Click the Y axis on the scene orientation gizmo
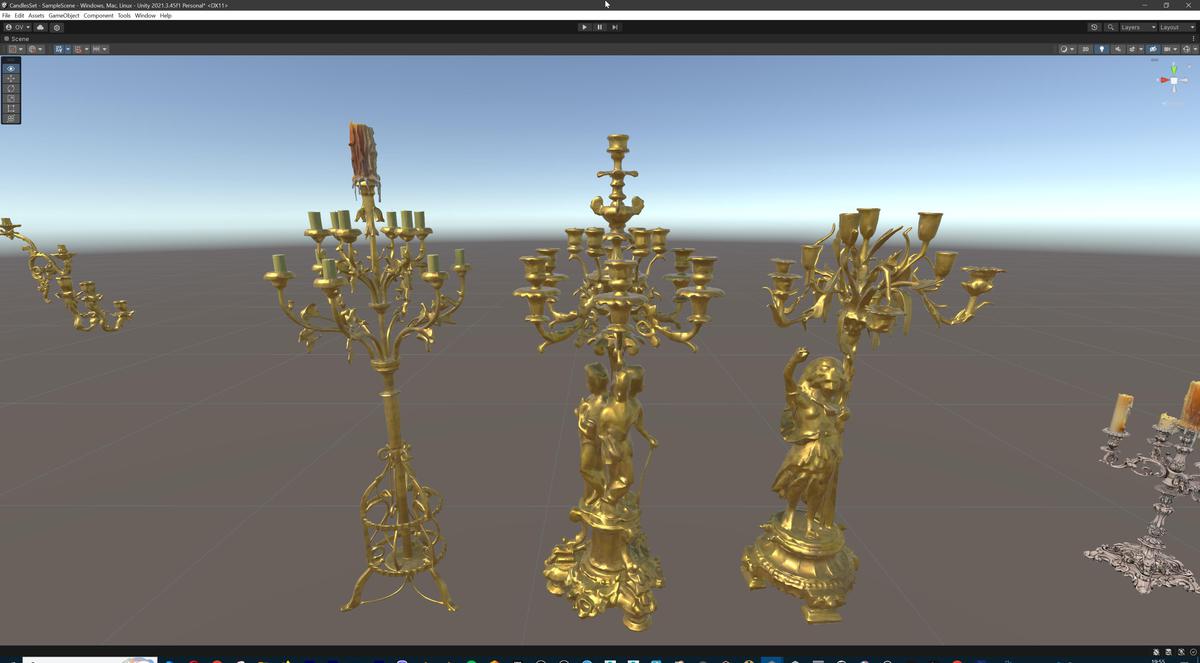 [1174, 70]
